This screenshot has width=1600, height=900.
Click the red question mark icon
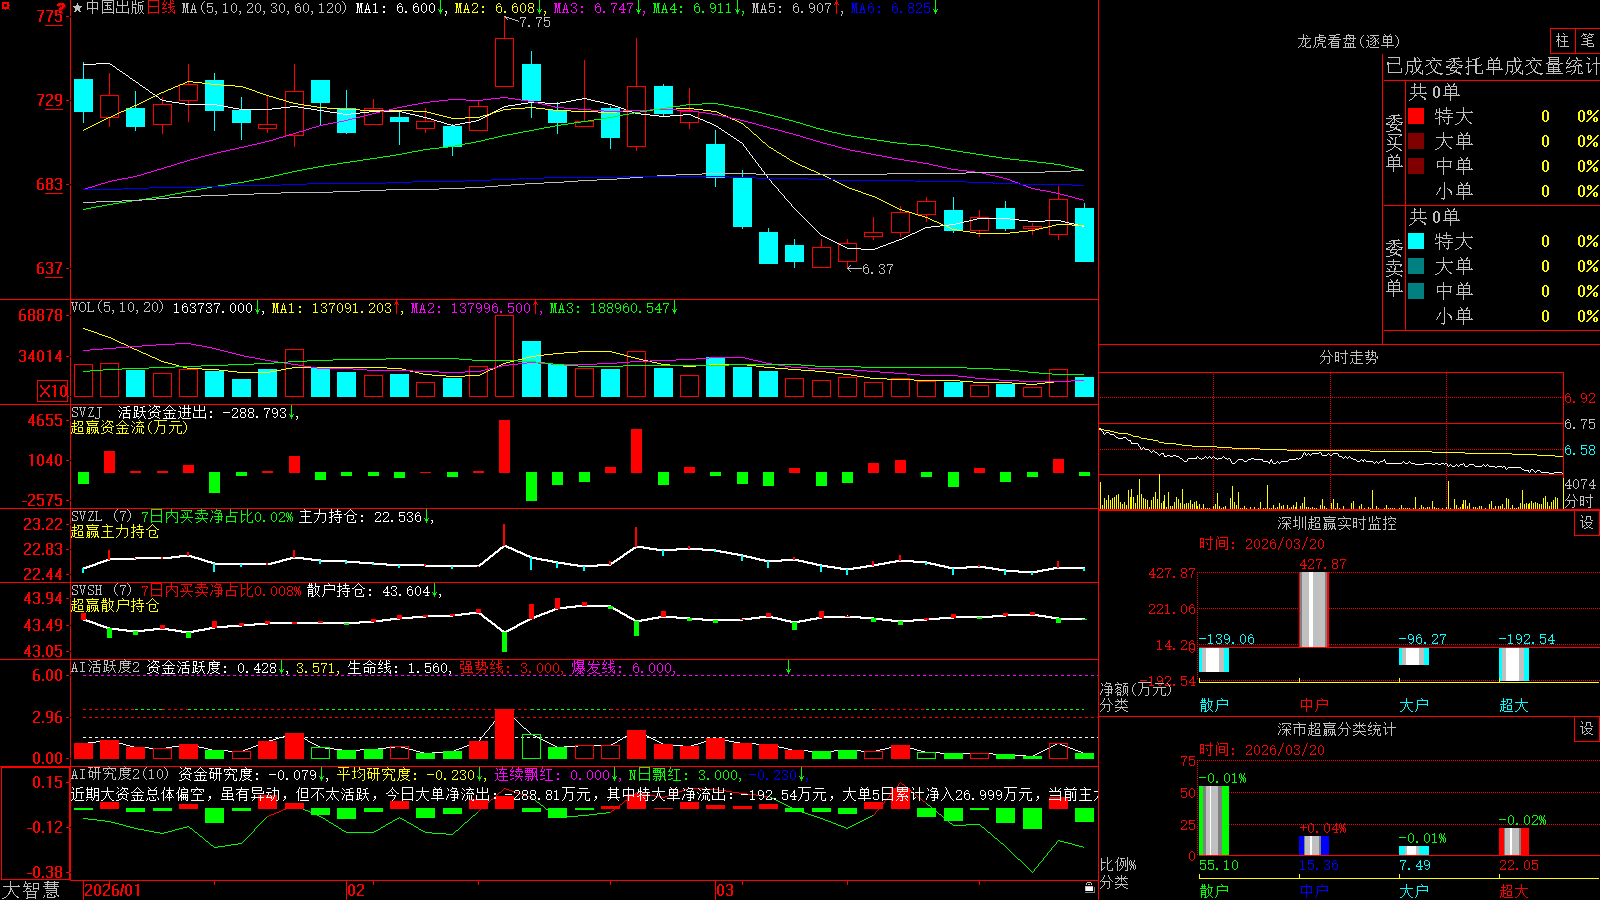pos(61,9)
